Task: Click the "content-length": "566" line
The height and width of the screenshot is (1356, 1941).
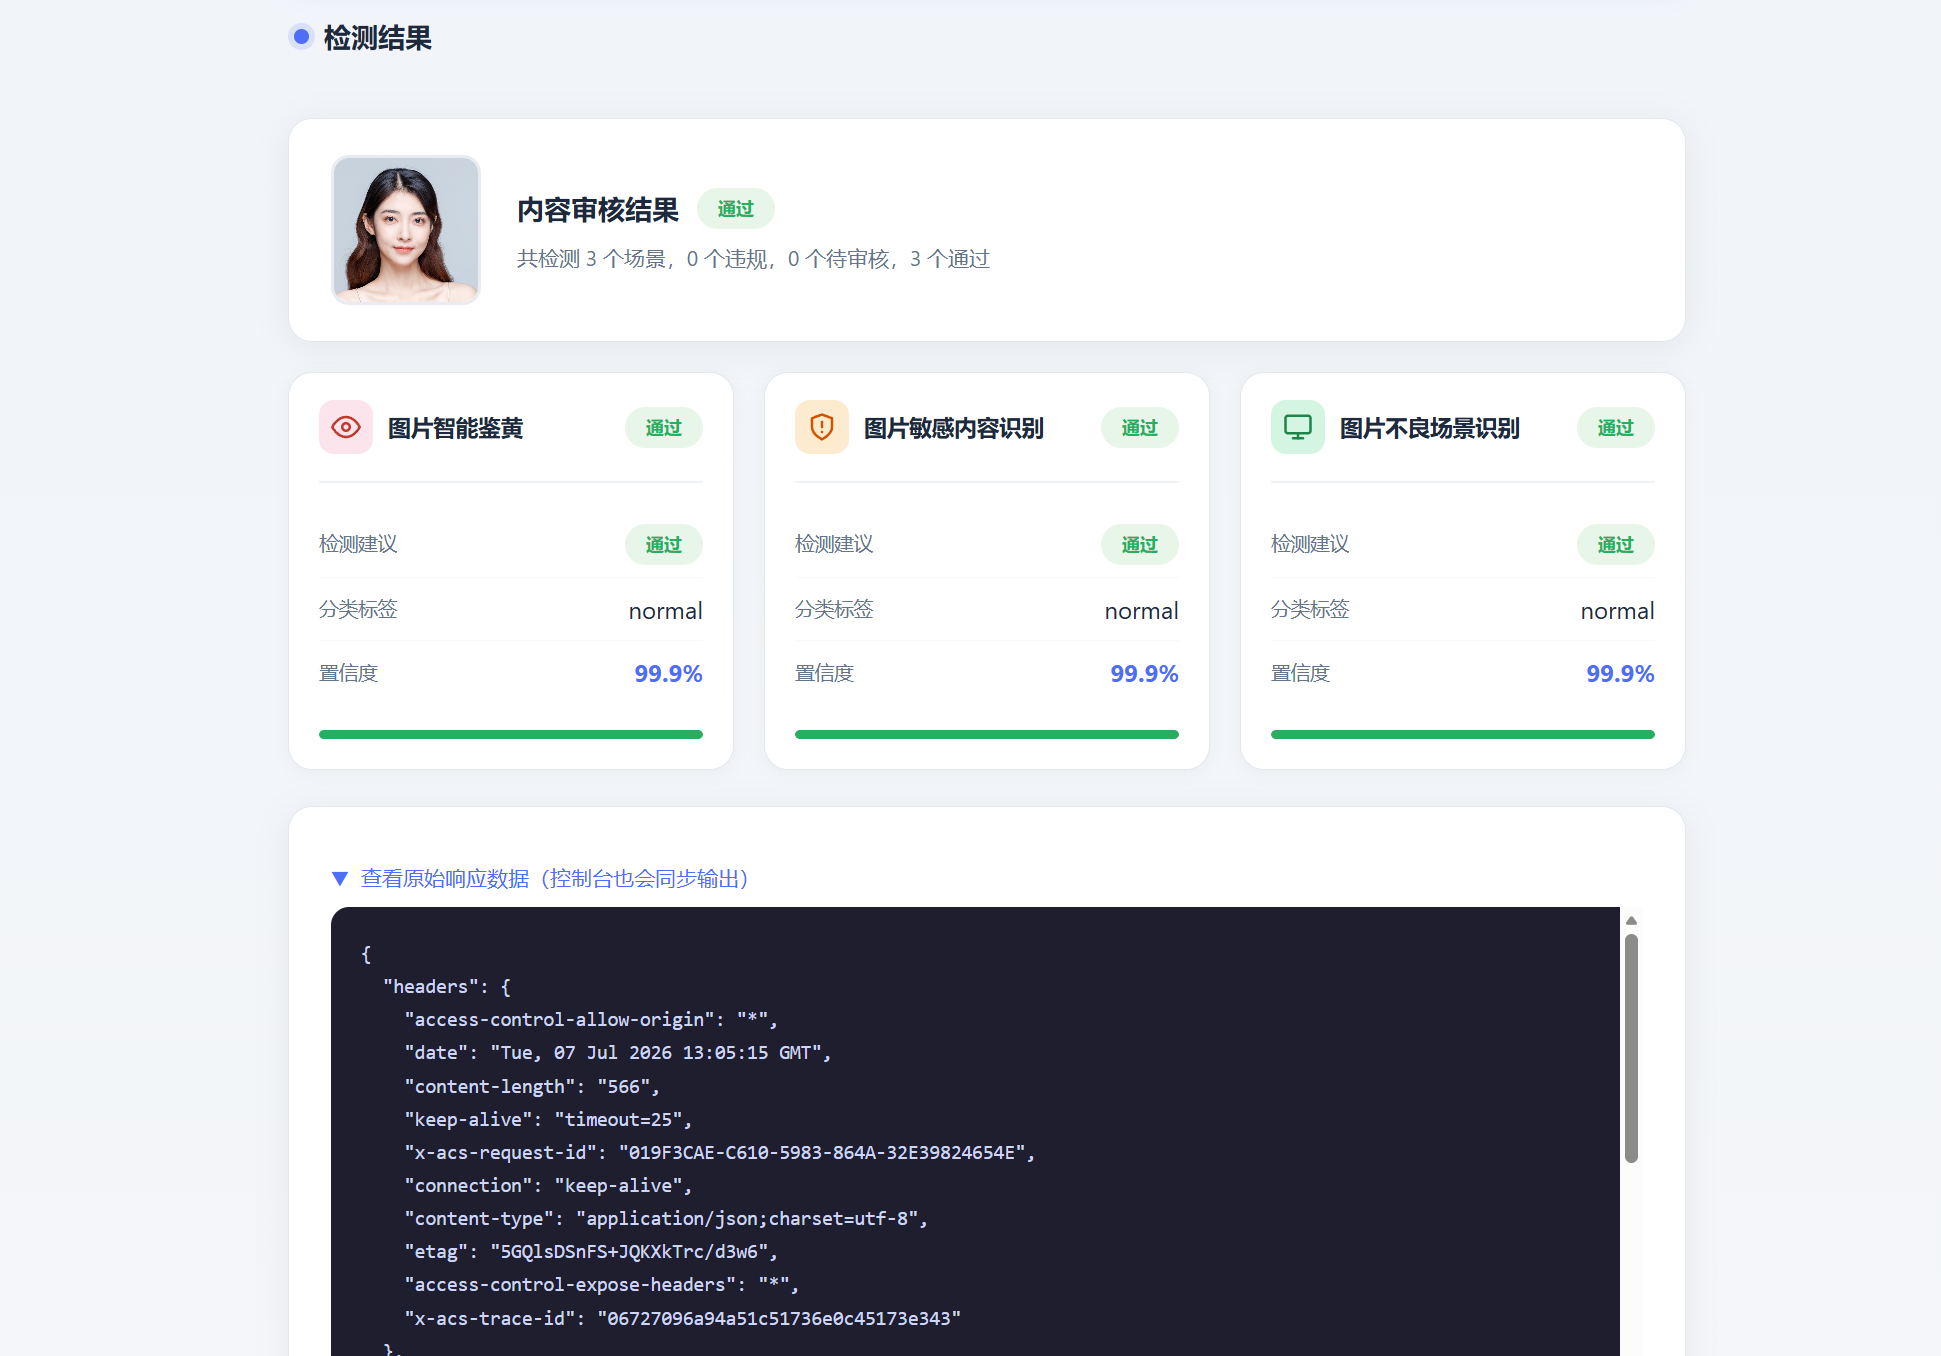Action: pos(532,1087)
